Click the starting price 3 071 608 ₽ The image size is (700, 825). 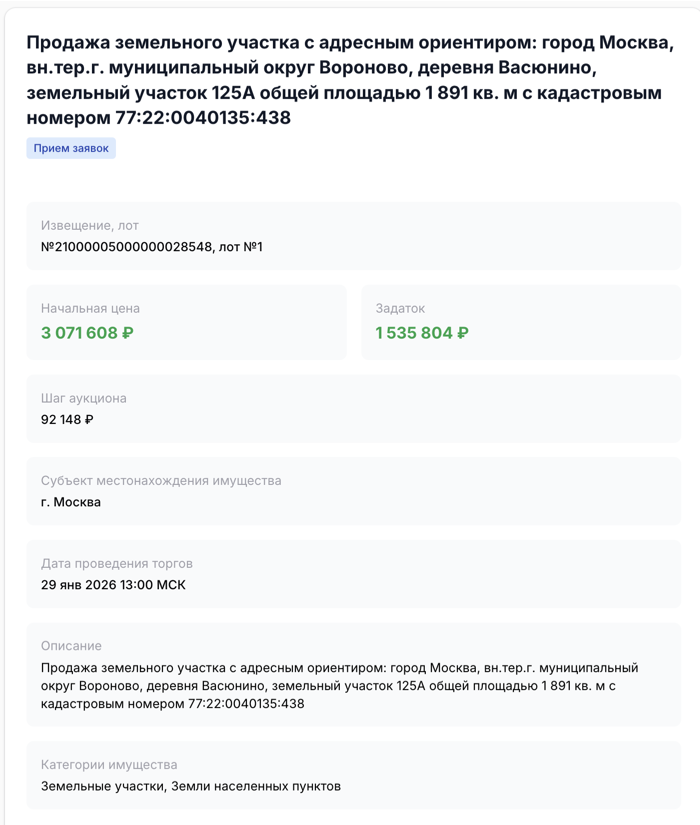[87, 333]
